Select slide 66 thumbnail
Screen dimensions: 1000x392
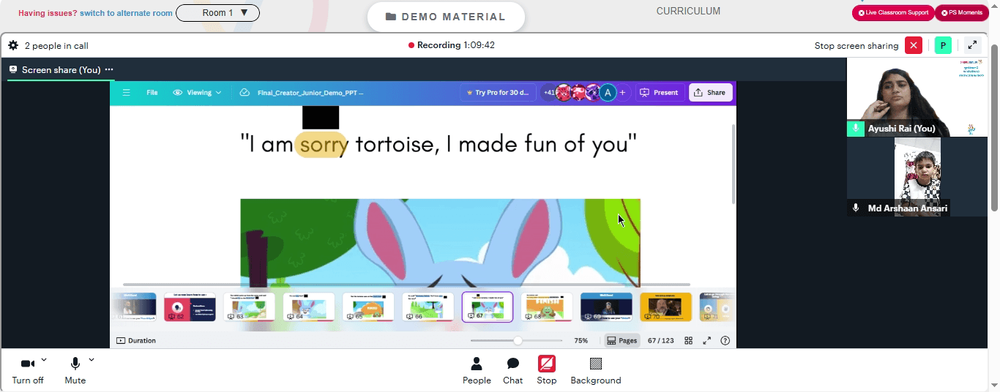point(428,307)
